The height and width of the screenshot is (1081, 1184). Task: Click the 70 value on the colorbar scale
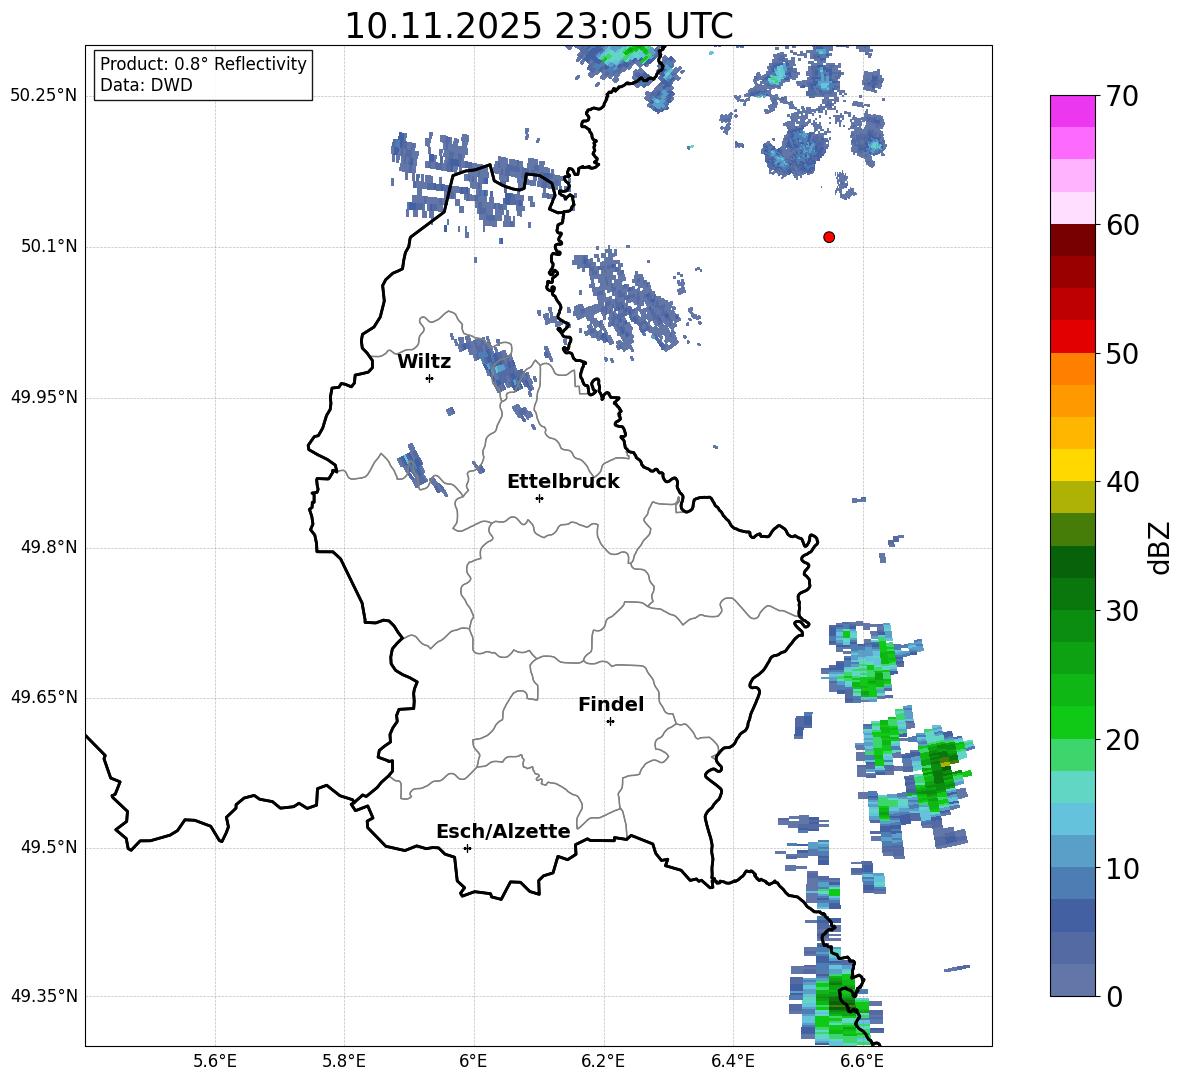[1123, 97]
